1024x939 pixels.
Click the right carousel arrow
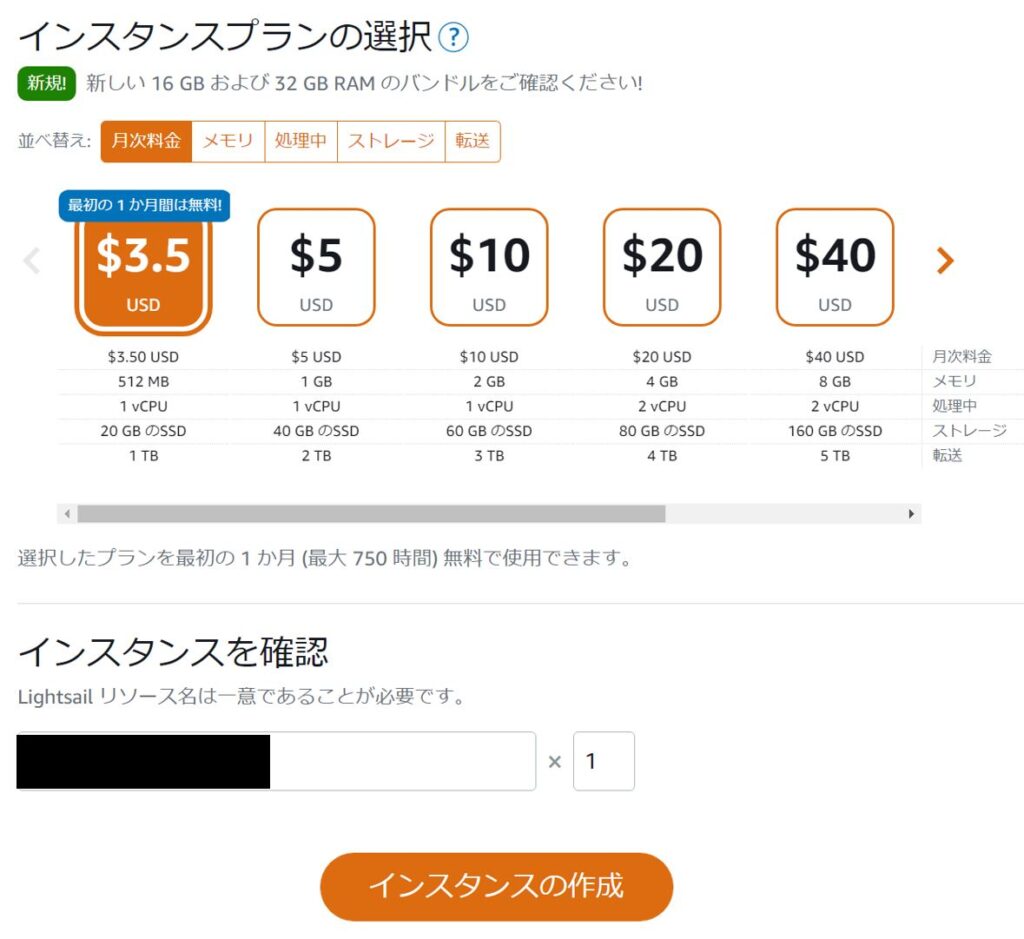coord(944,261)
